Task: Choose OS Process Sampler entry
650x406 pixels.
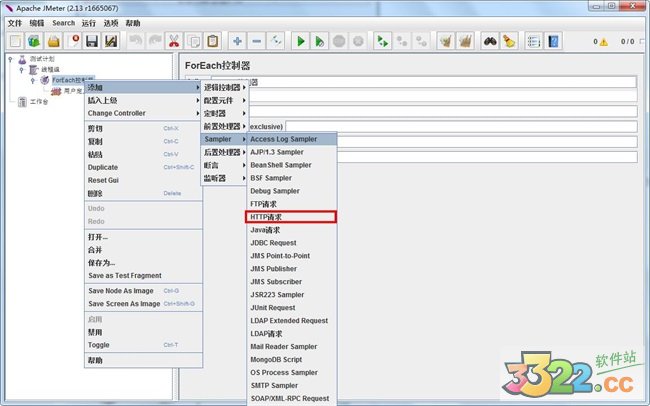Action: (x=292, y=372)
